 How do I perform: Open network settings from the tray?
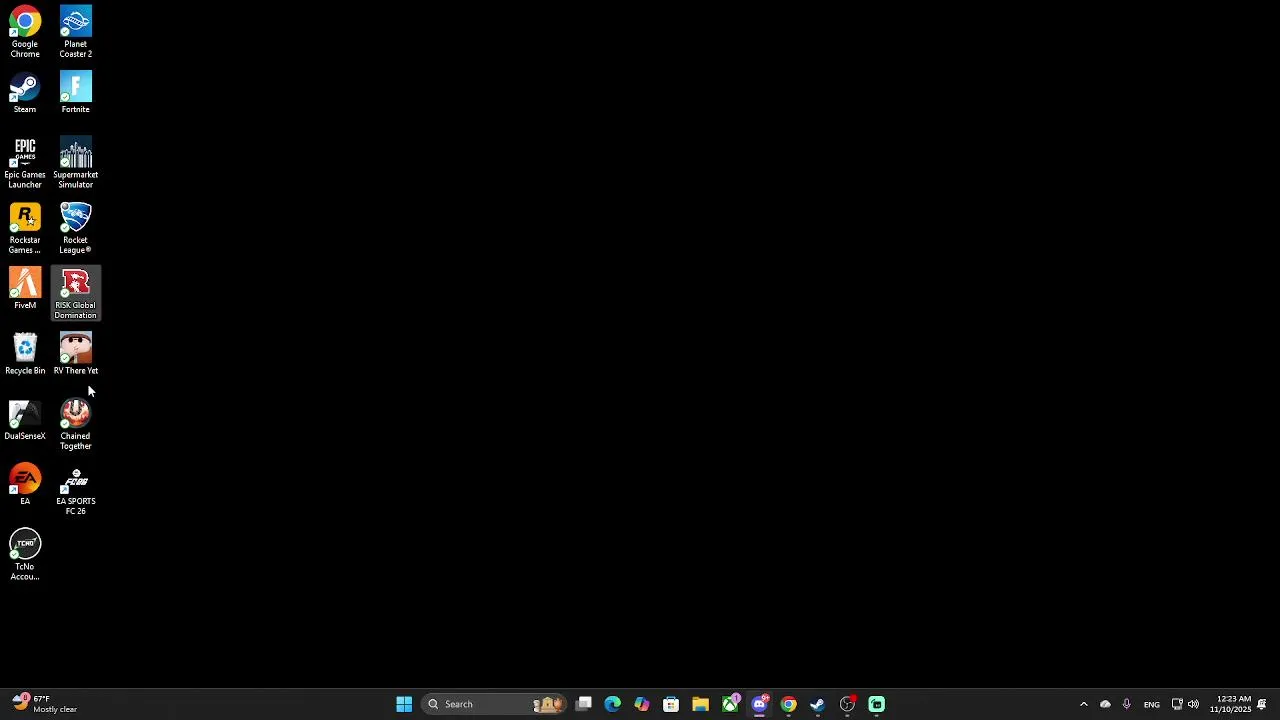tap(1177, 704)
